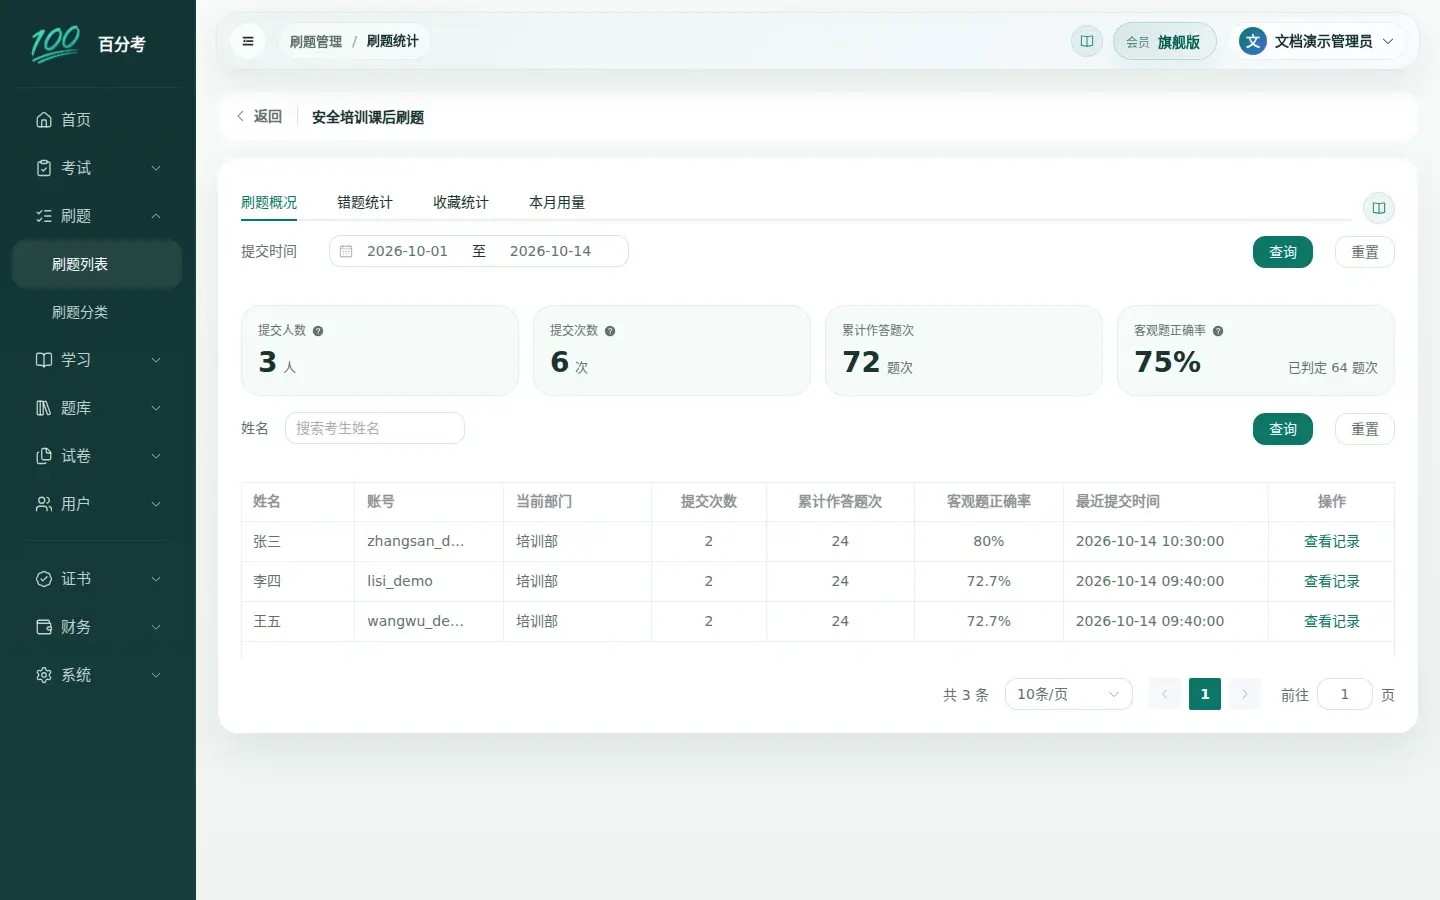1440x900 pixels.
Task: Open 查看记录 for 李四
Action: point(1332,582)
